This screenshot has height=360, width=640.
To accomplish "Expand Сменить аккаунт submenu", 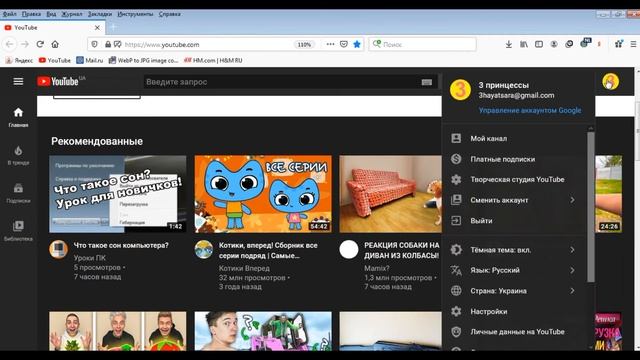I will click(x=514, y=200).
